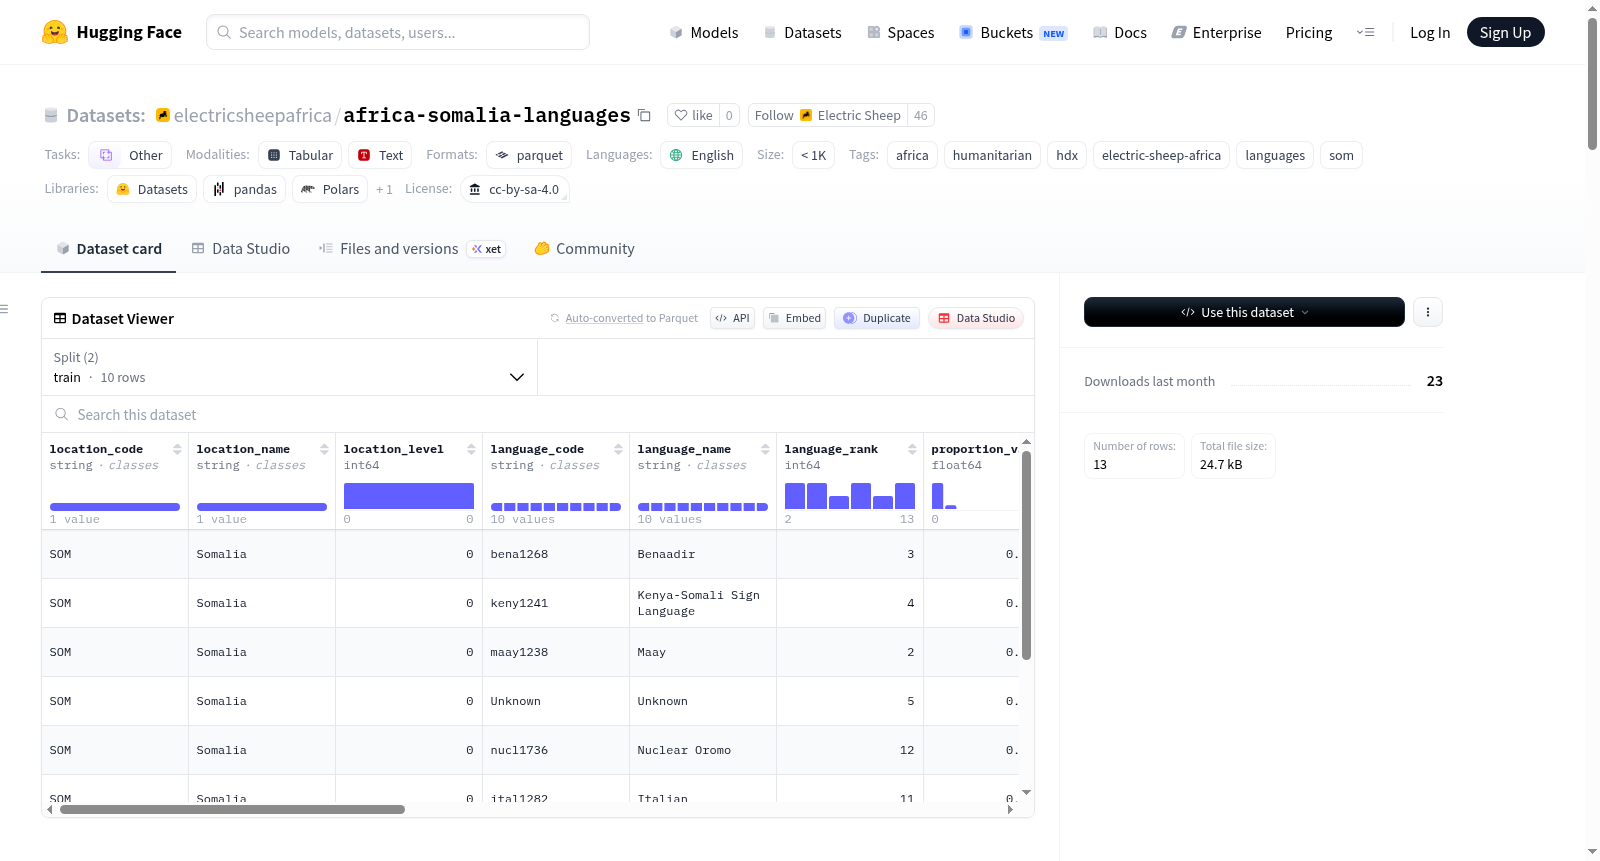Click the humanitarian tag
Image resolution: width=1600 pixels, height=861 pixels.
(x=992, y=155)
